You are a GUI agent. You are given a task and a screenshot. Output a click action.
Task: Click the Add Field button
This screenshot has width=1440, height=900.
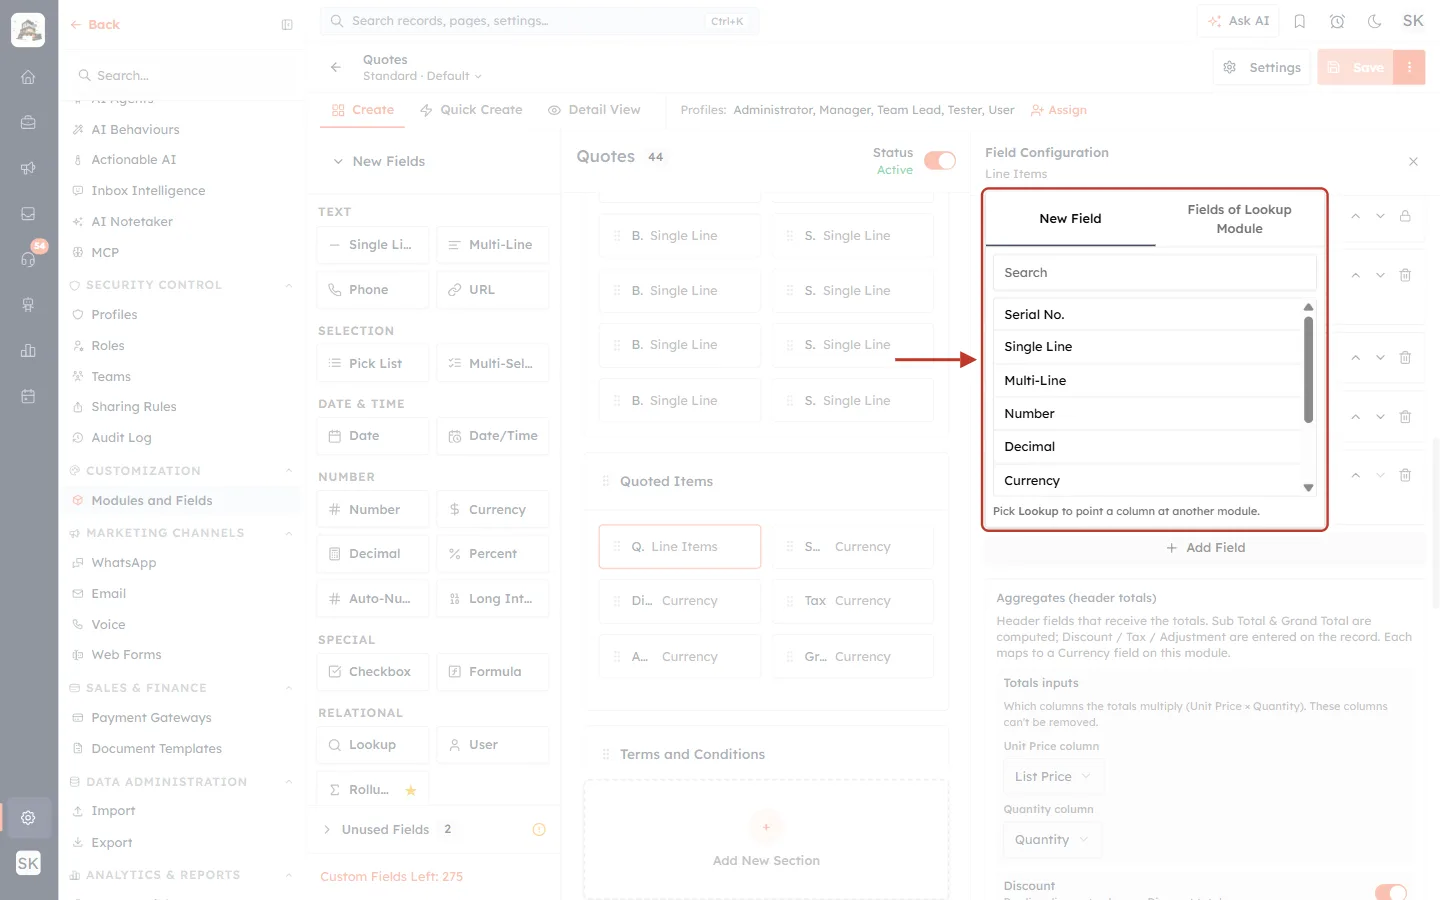pos(1205,547)
